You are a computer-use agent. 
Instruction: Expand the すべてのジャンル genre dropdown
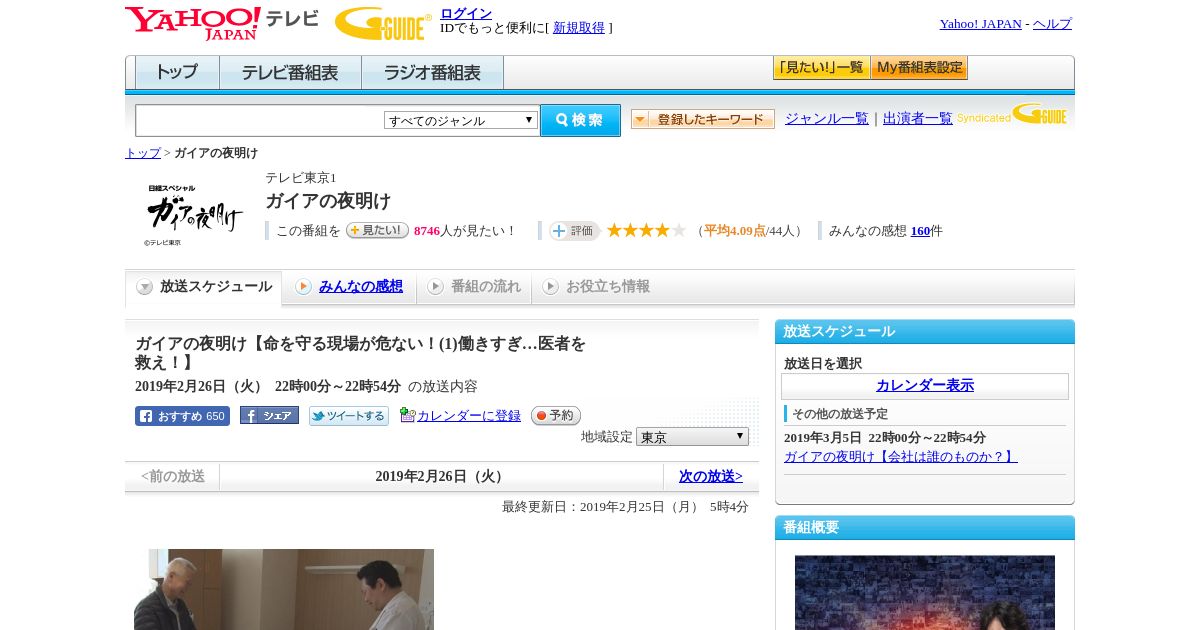[461, 120]
